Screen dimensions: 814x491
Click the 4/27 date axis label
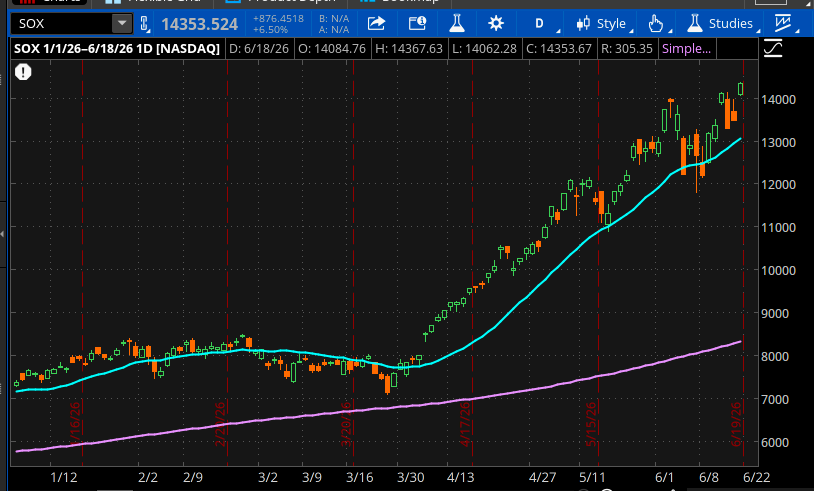point(542,478)
